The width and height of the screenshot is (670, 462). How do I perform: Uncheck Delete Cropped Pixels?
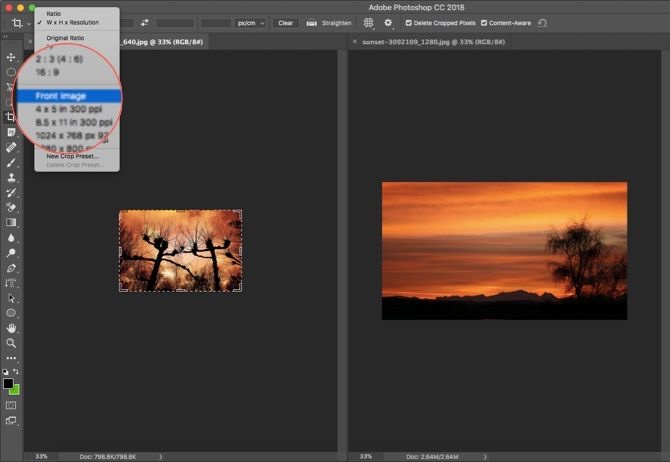coord(410,22)
